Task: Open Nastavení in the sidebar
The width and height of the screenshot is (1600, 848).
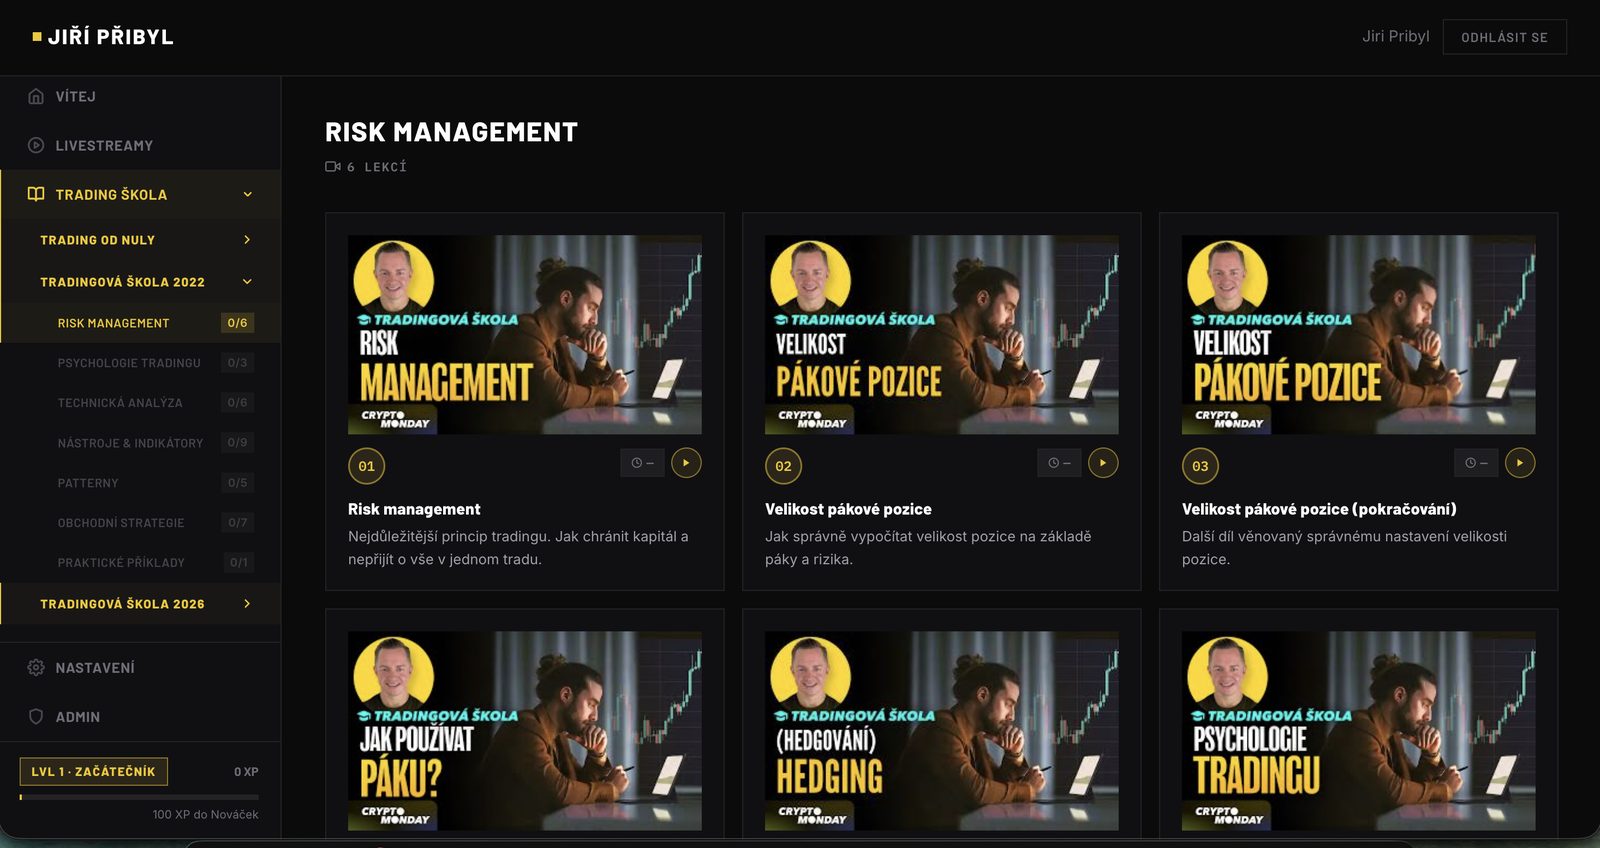Action: pos(140,667)
